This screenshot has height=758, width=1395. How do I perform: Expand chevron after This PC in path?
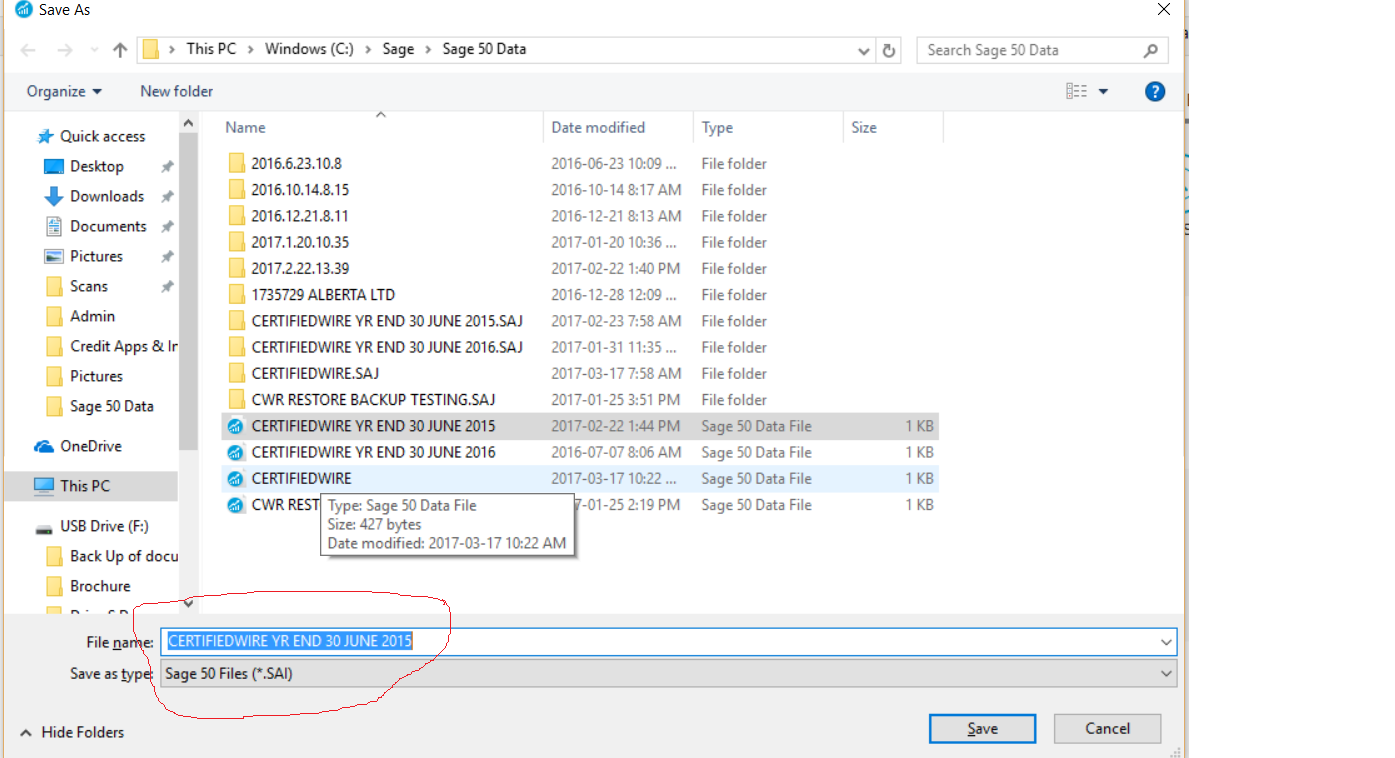click(x=250, y=49)
